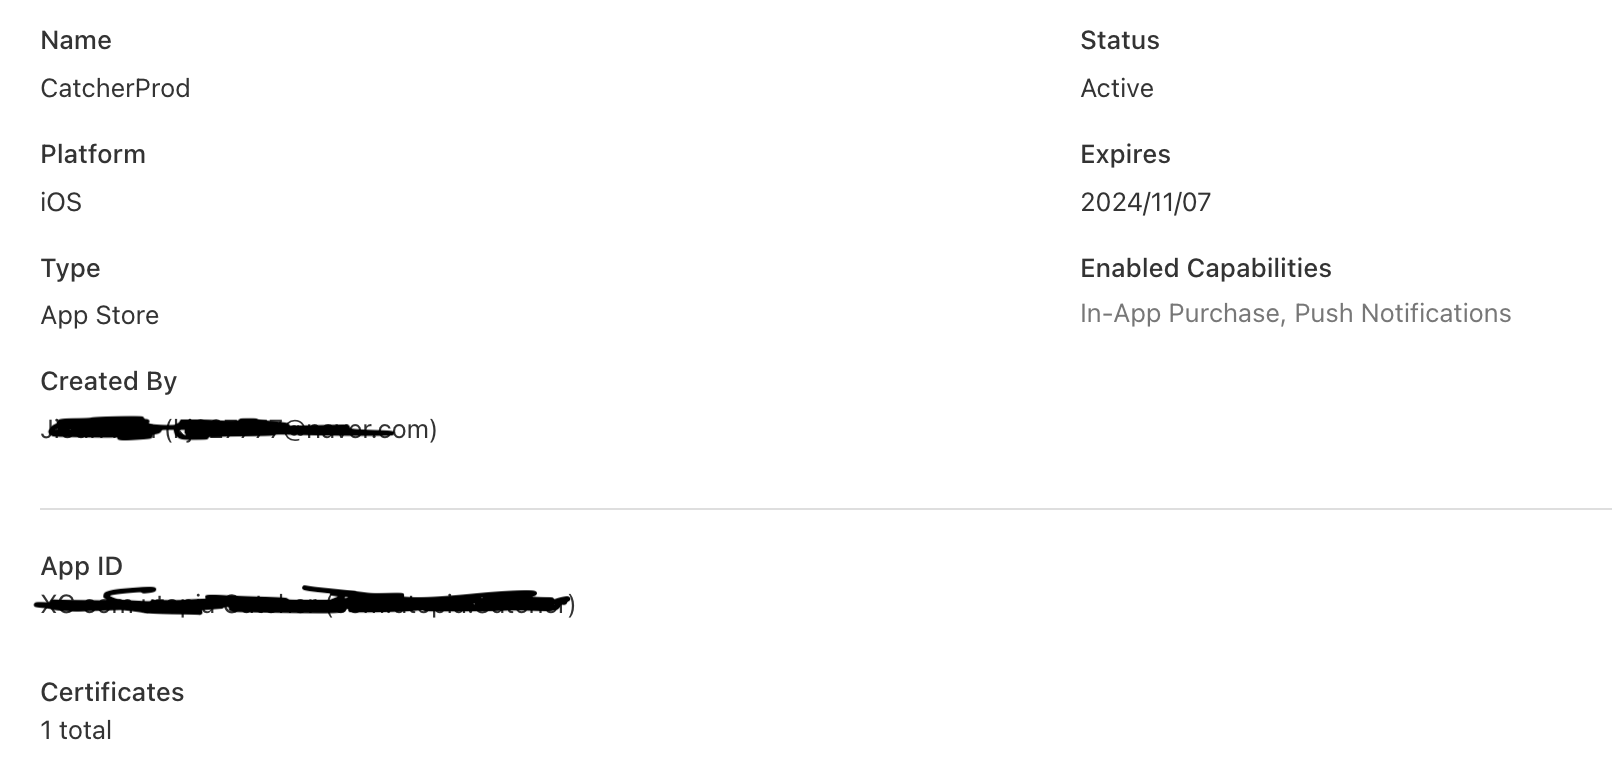Image resolution: width=1612 pixels, height=776 pixels.
Task: Click the redacted App ID value
Action: pos(307,603)
